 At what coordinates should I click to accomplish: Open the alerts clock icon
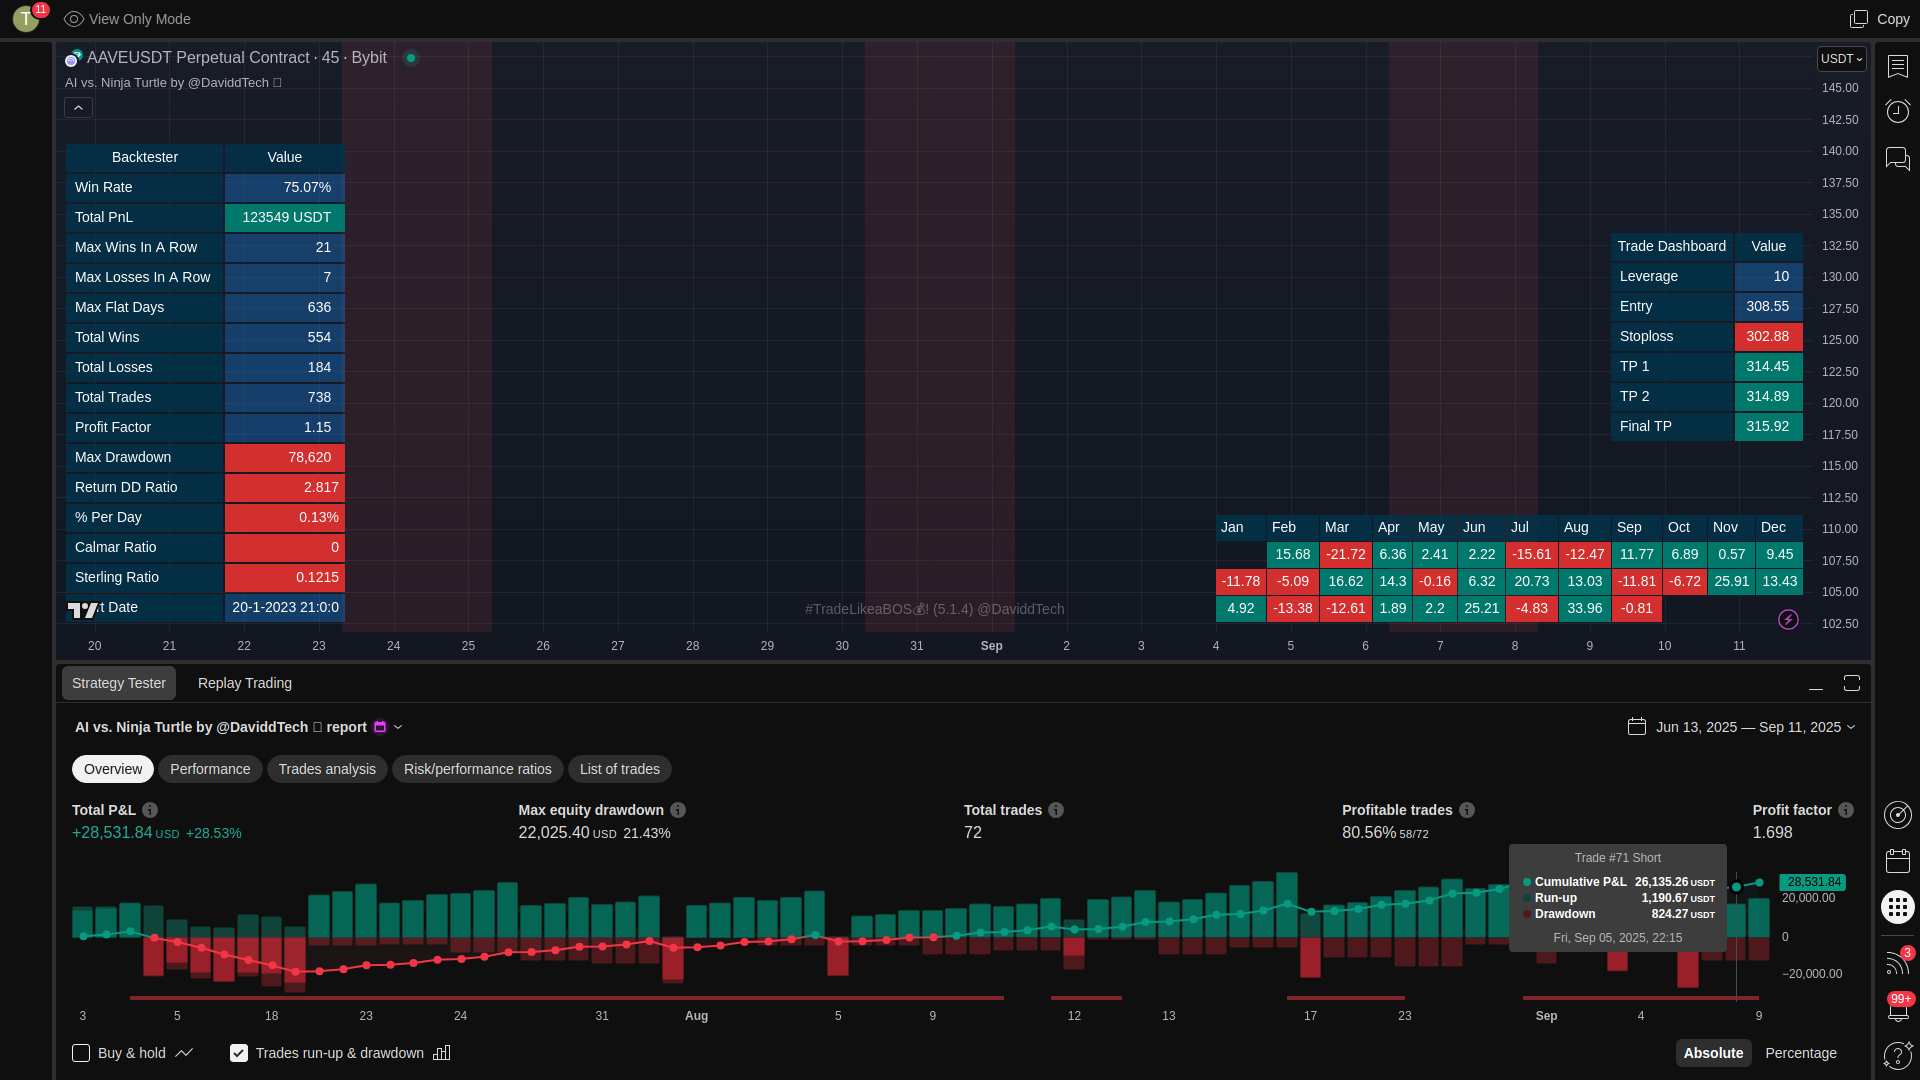[1897, 111]
